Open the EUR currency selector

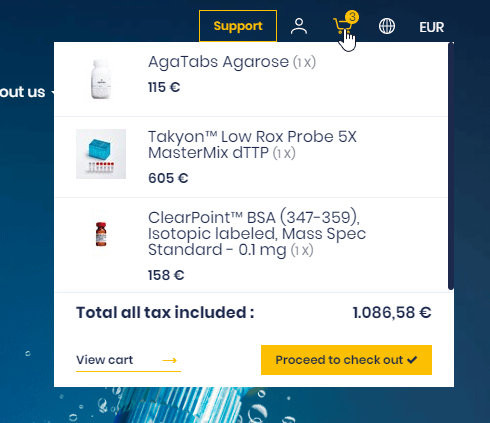click(432, 27)
